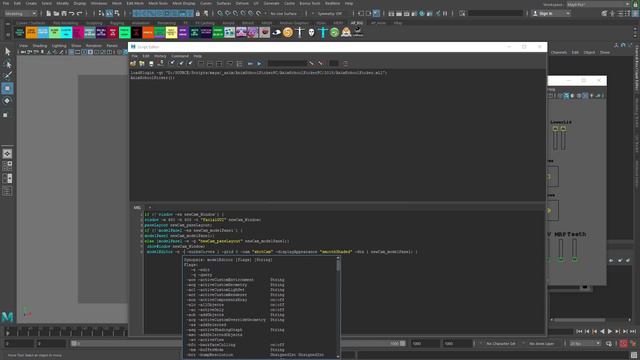Click the four-view layout icon
The image size is (640, 360).
[x=7, y=166]
